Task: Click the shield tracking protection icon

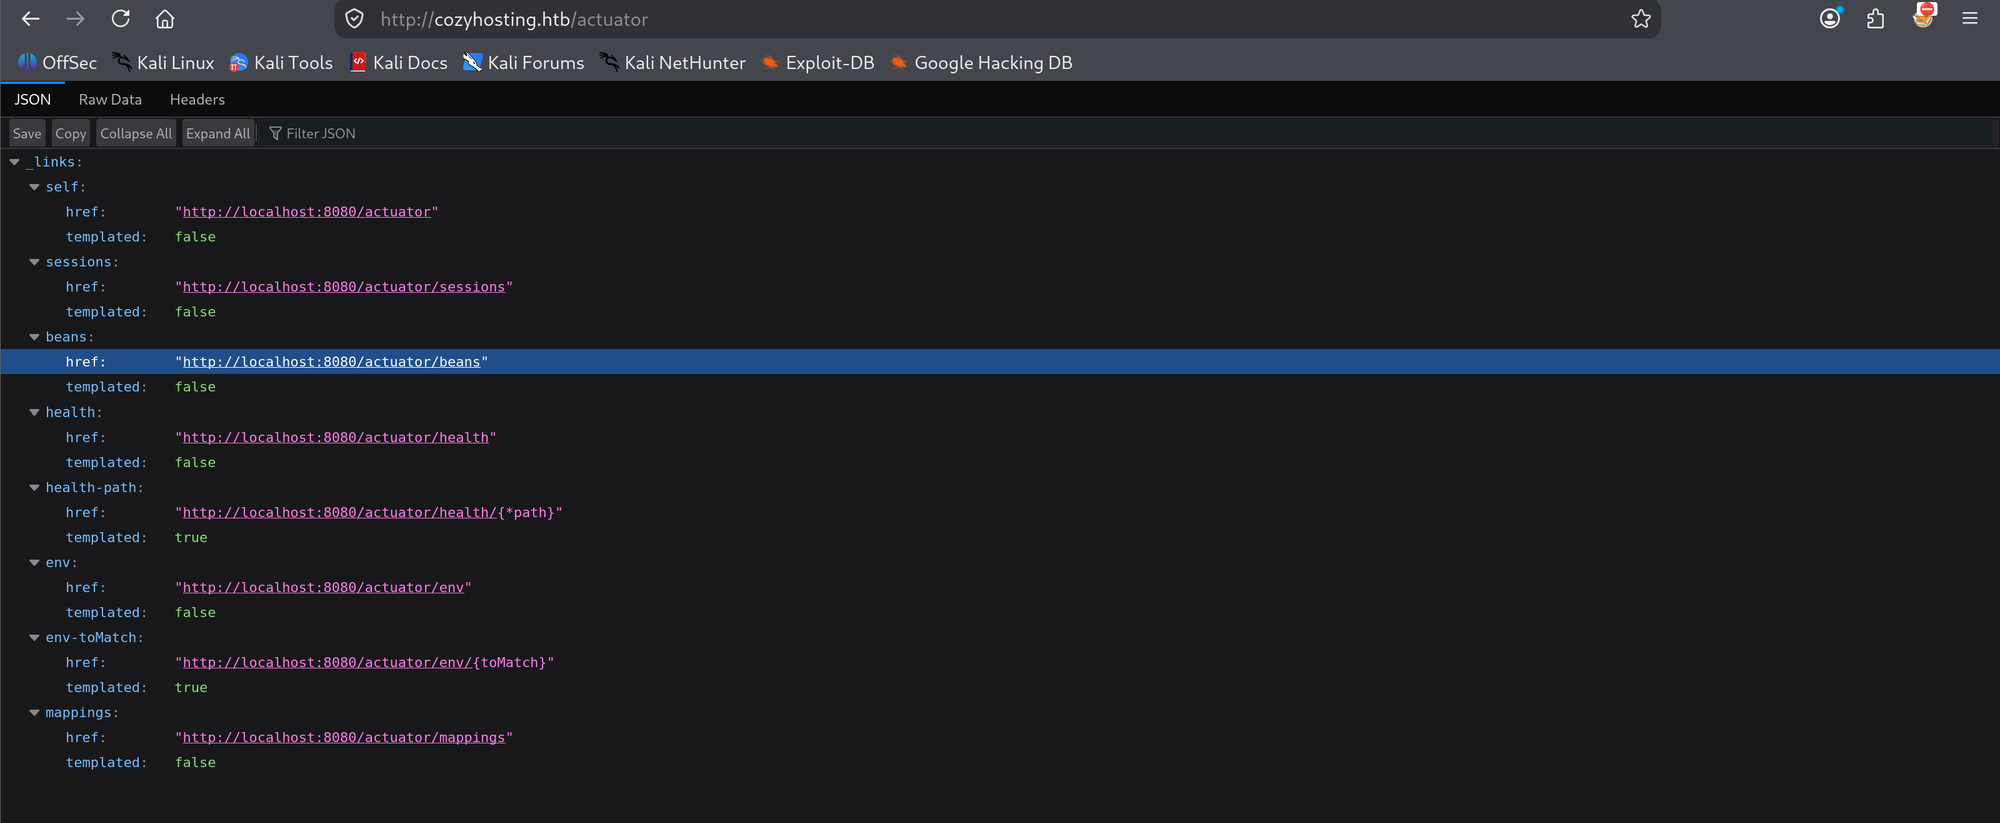Action: 354,19
